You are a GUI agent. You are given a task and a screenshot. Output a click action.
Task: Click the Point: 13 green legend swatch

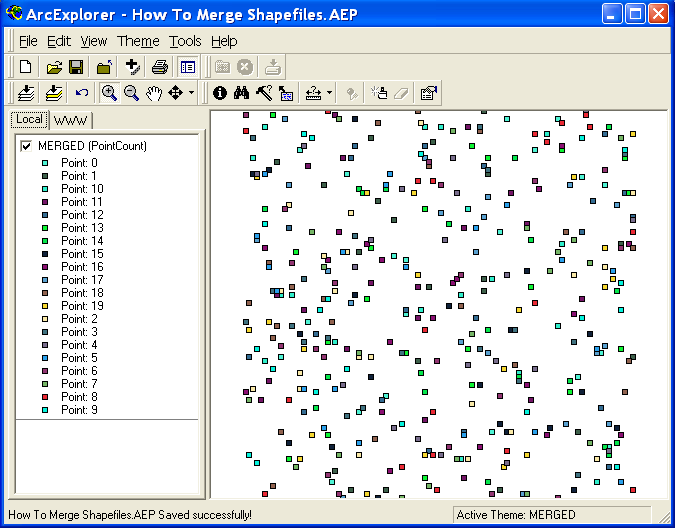pos(45,228)
